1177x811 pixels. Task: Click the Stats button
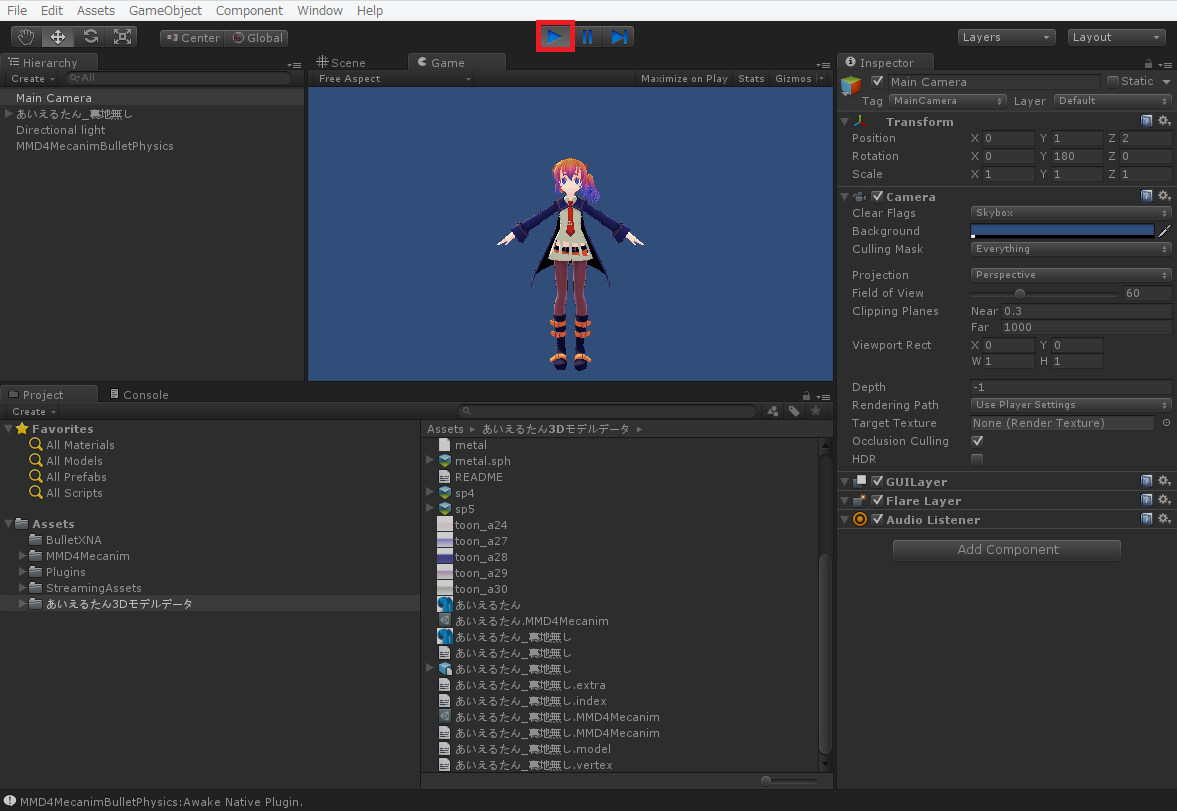click(751, 79)
